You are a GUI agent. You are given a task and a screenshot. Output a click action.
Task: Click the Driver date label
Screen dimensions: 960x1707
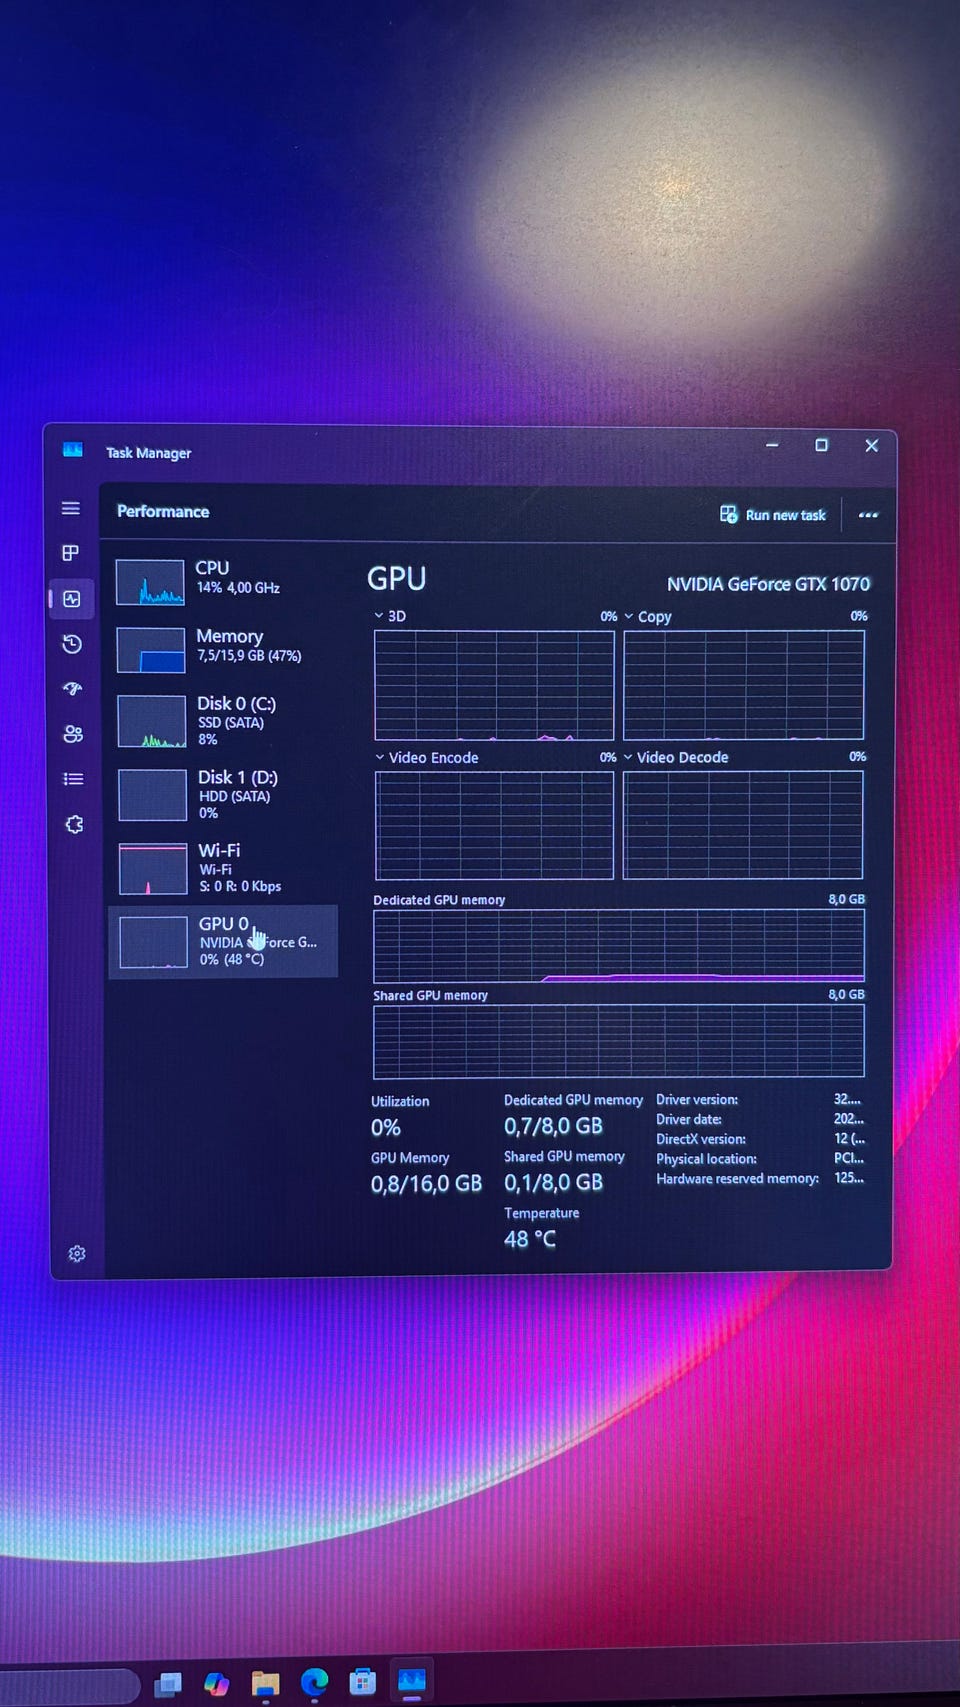(x=689, y=1120)
